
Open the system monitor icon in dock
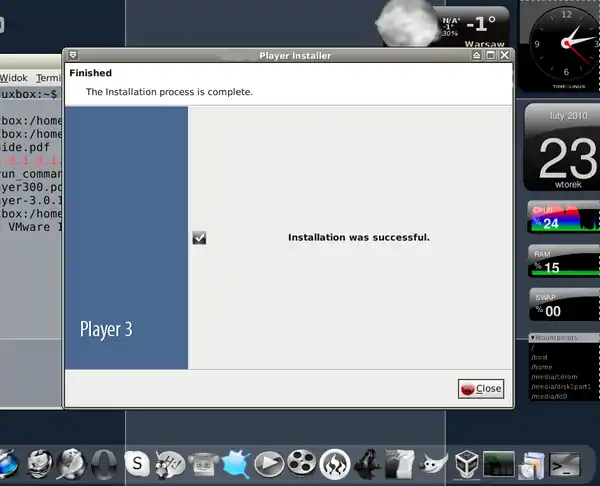[498, 463]
